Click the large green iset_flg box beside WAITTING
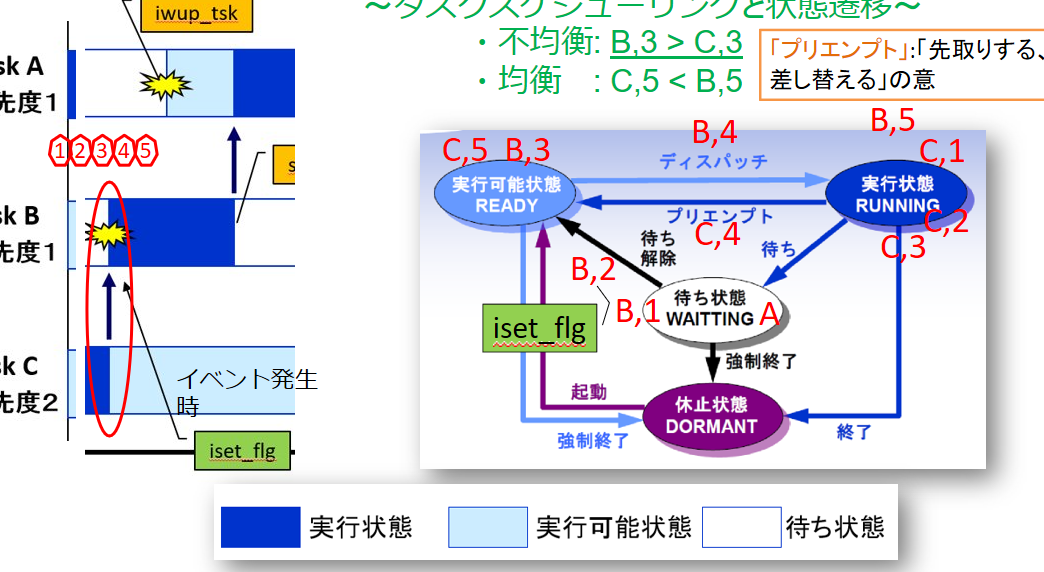Screen dimensions: 1044x572 (x=539, y=328)
